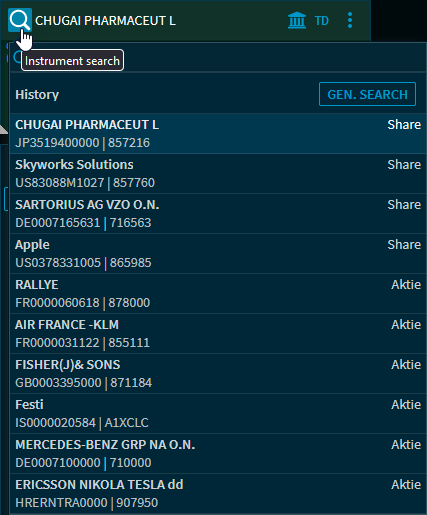Click the History section heading
The width and height of the screenshot is (427, 515).
tap(37, 95)
